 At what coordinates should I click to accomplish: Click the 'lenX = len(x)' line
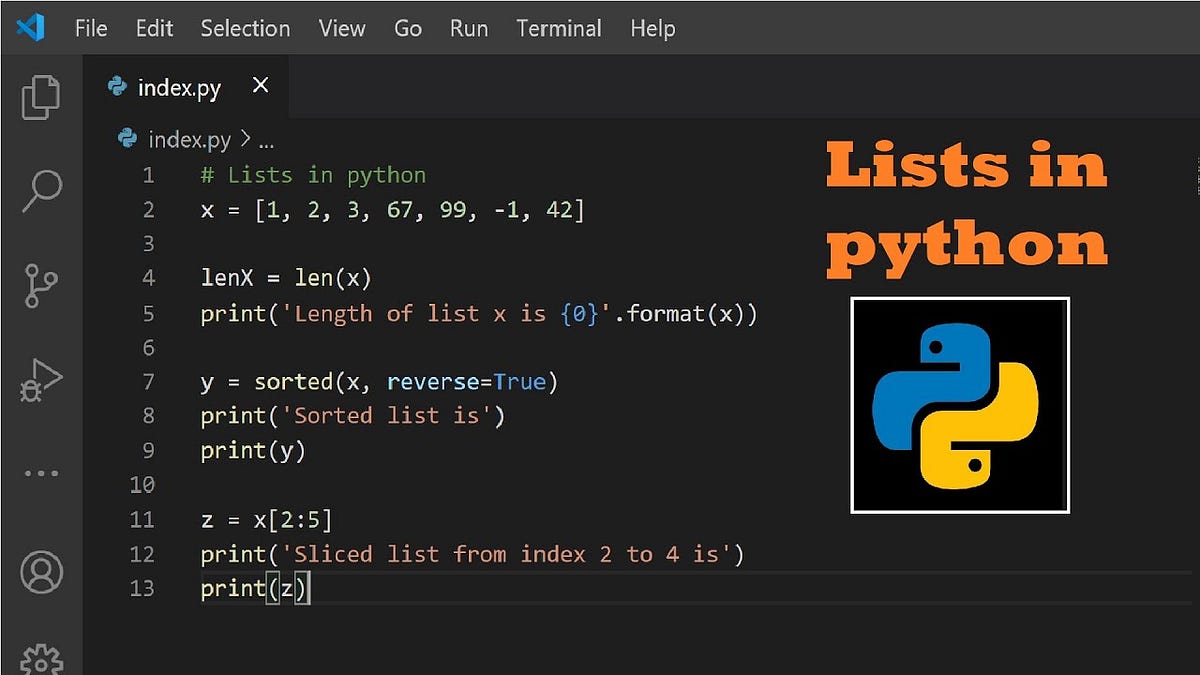click(286, 278)
